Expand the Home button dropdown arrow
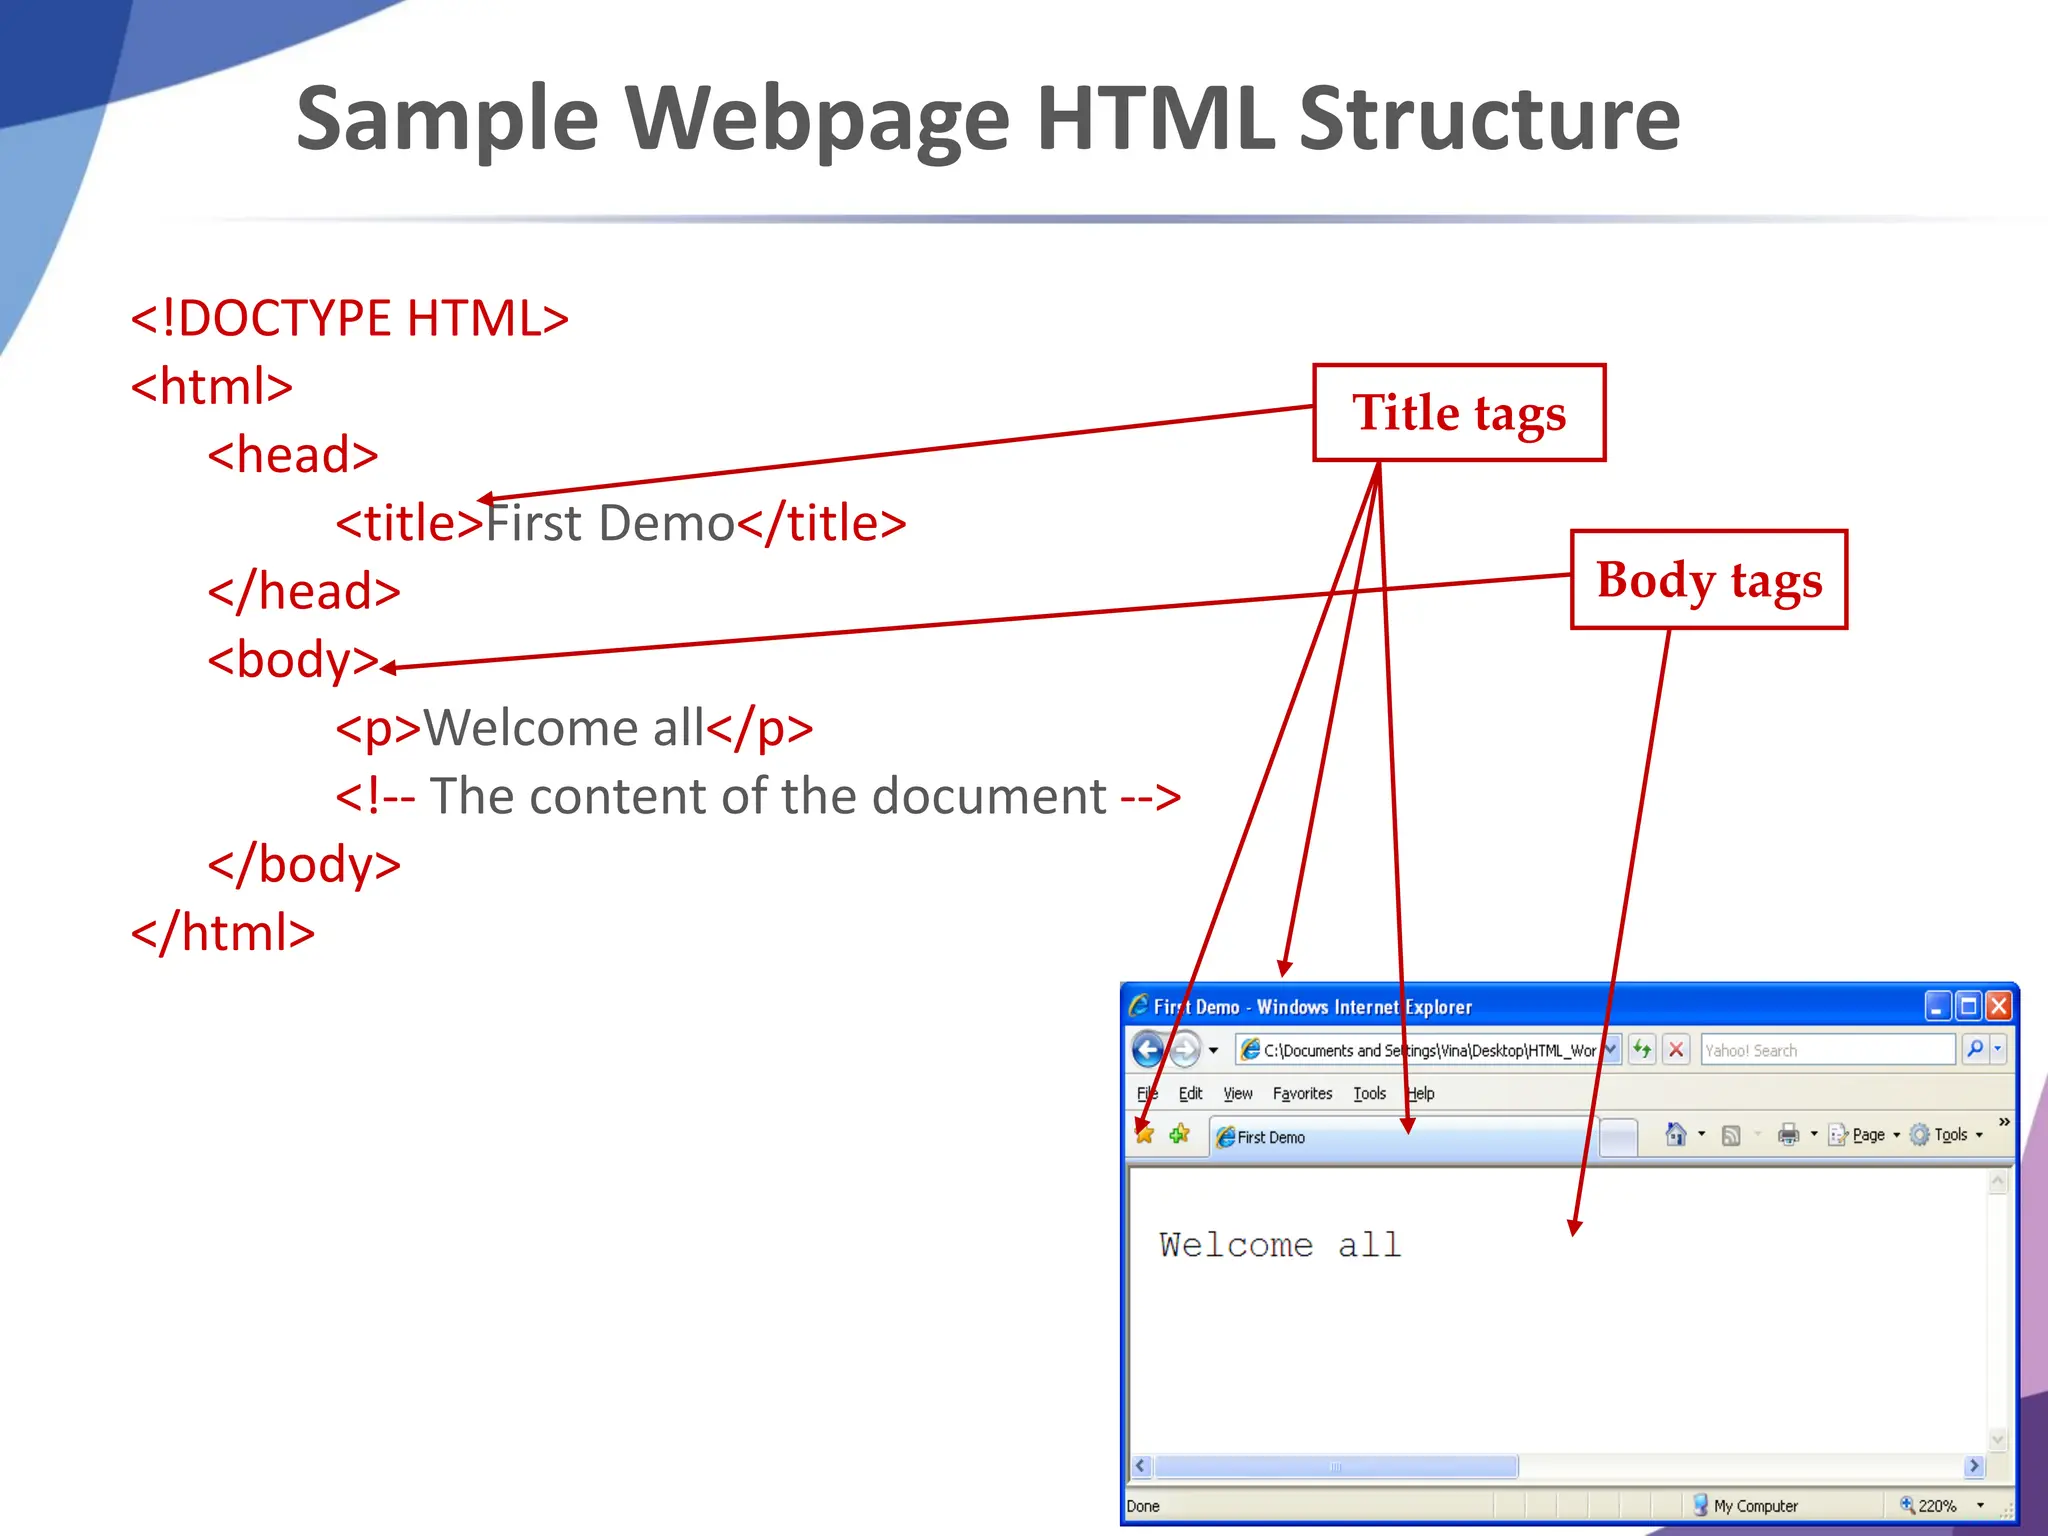Screen dimensions: 2048x1536 coord(1701,1134)
